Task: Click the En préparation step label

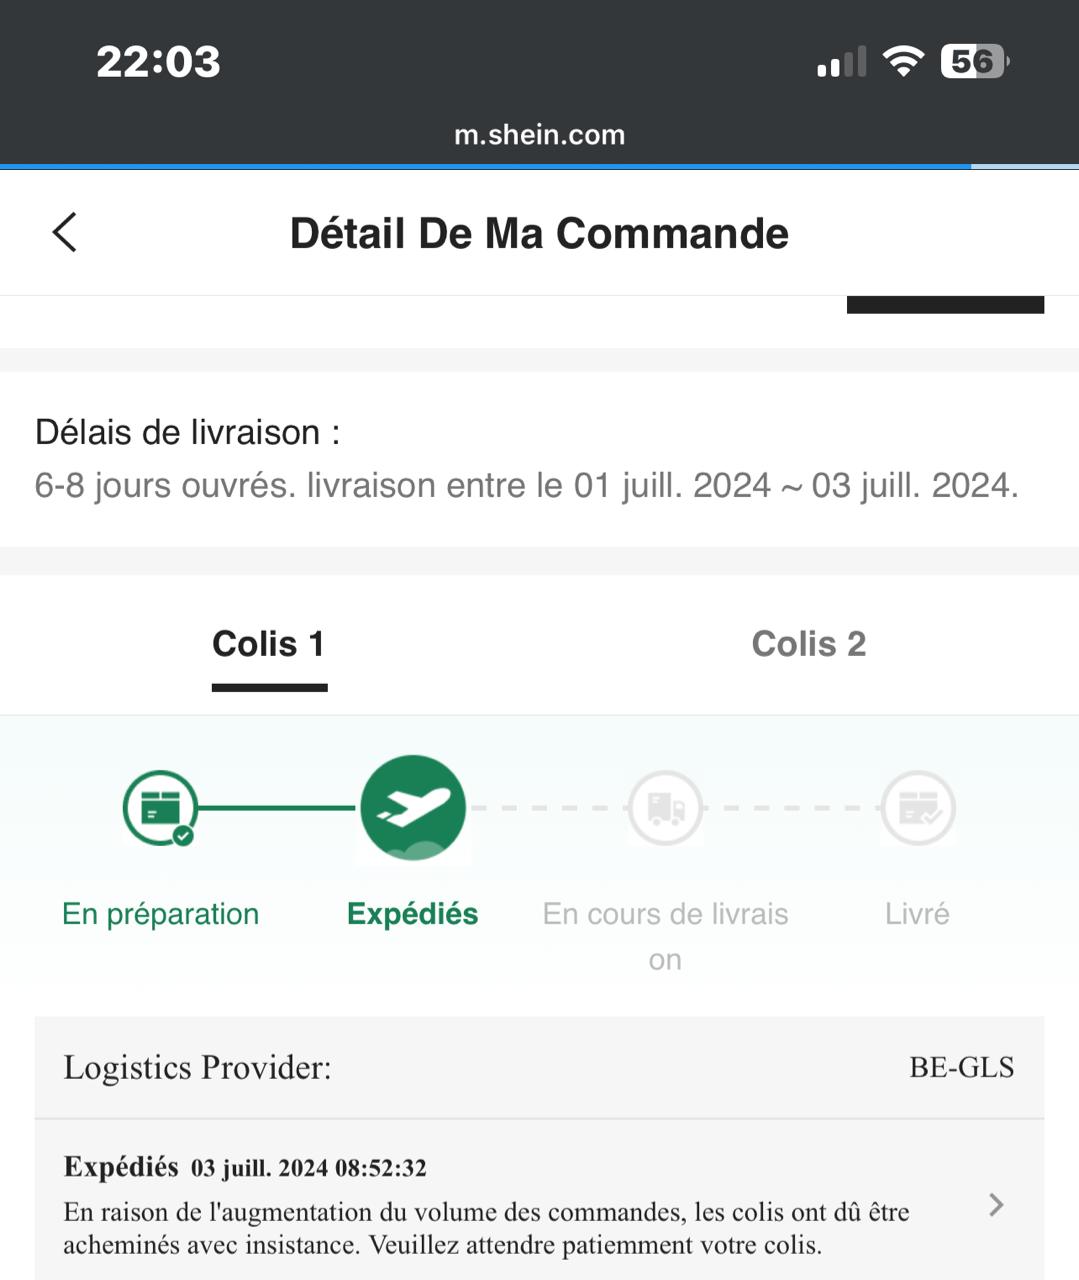Action: point(160,914)
